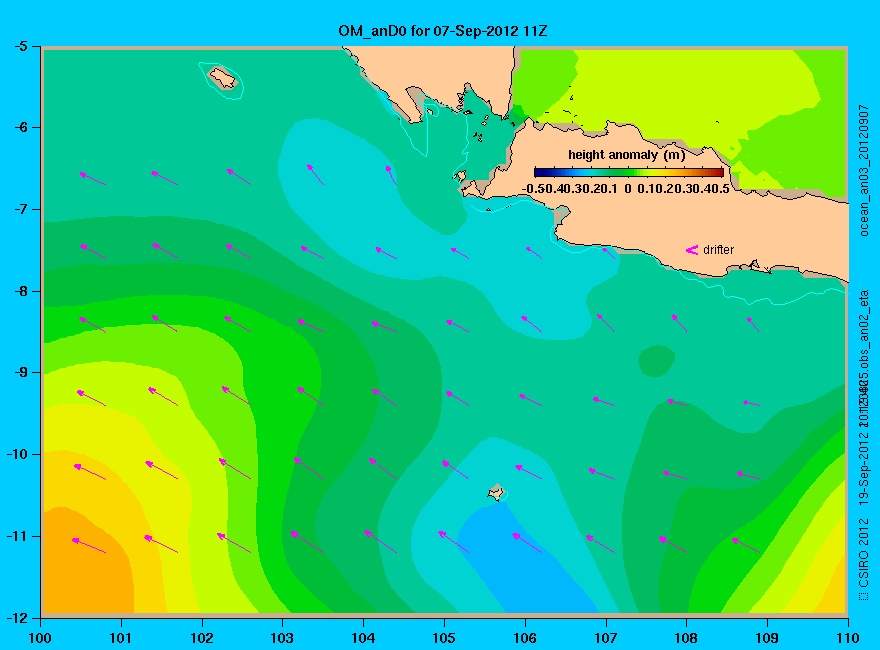Click latitude tick label -11
The image size is (880, 650).
tap(17, 536)
